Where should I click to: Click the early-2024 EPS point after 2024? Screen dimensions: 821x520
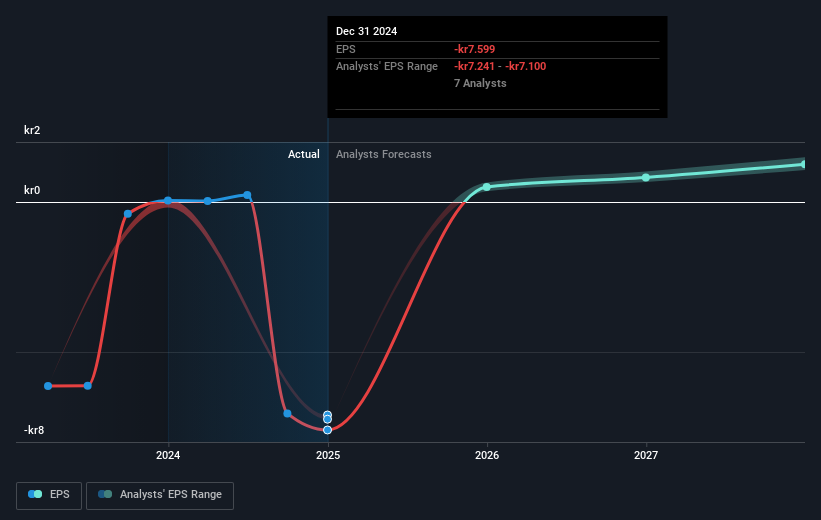[208, 201]
